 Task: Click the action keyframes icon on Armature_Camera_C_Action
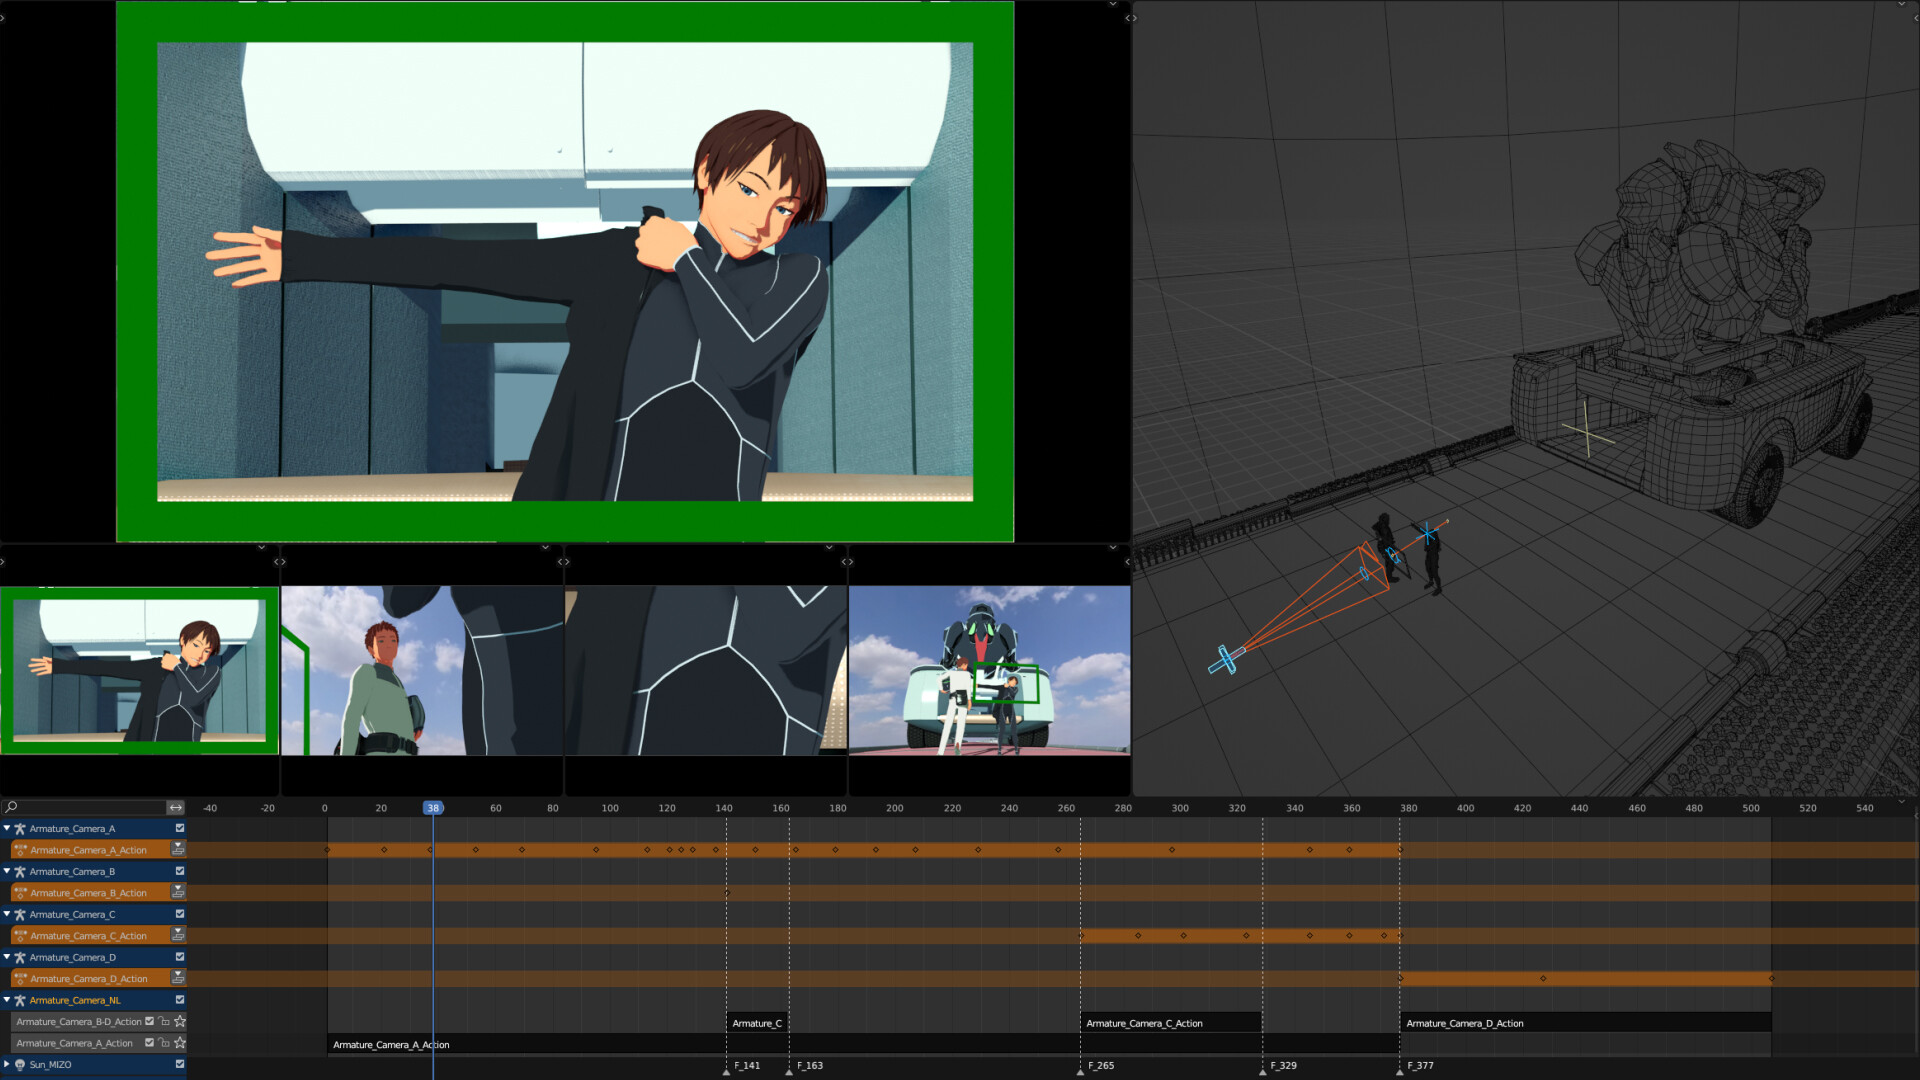coord(20,934)
